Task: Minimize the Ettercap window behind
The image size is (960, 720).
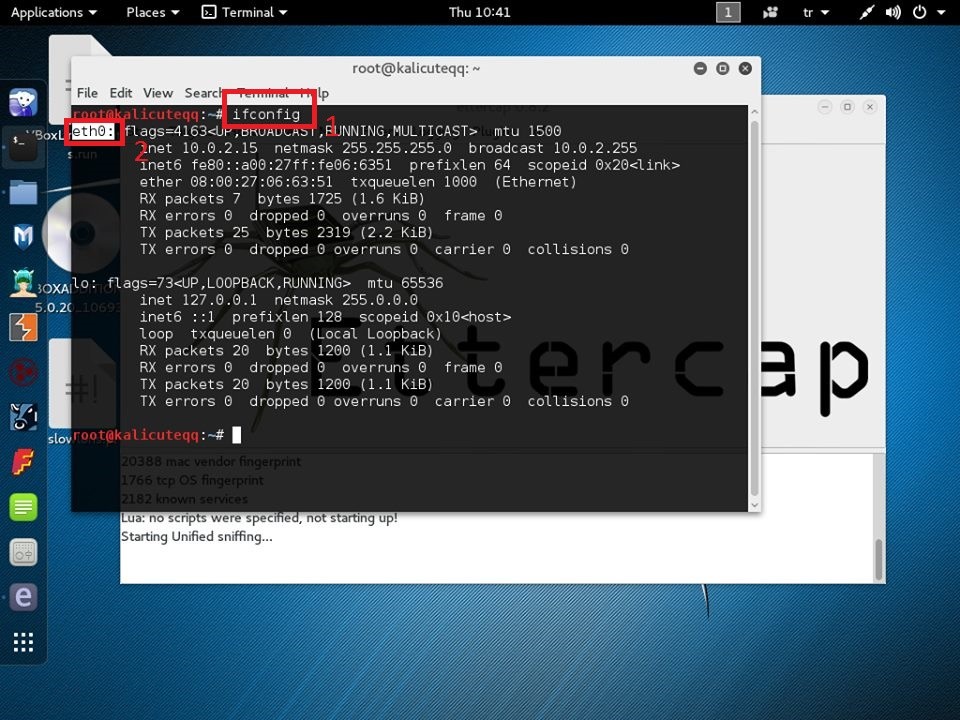Action: click(x=825, y=107)
